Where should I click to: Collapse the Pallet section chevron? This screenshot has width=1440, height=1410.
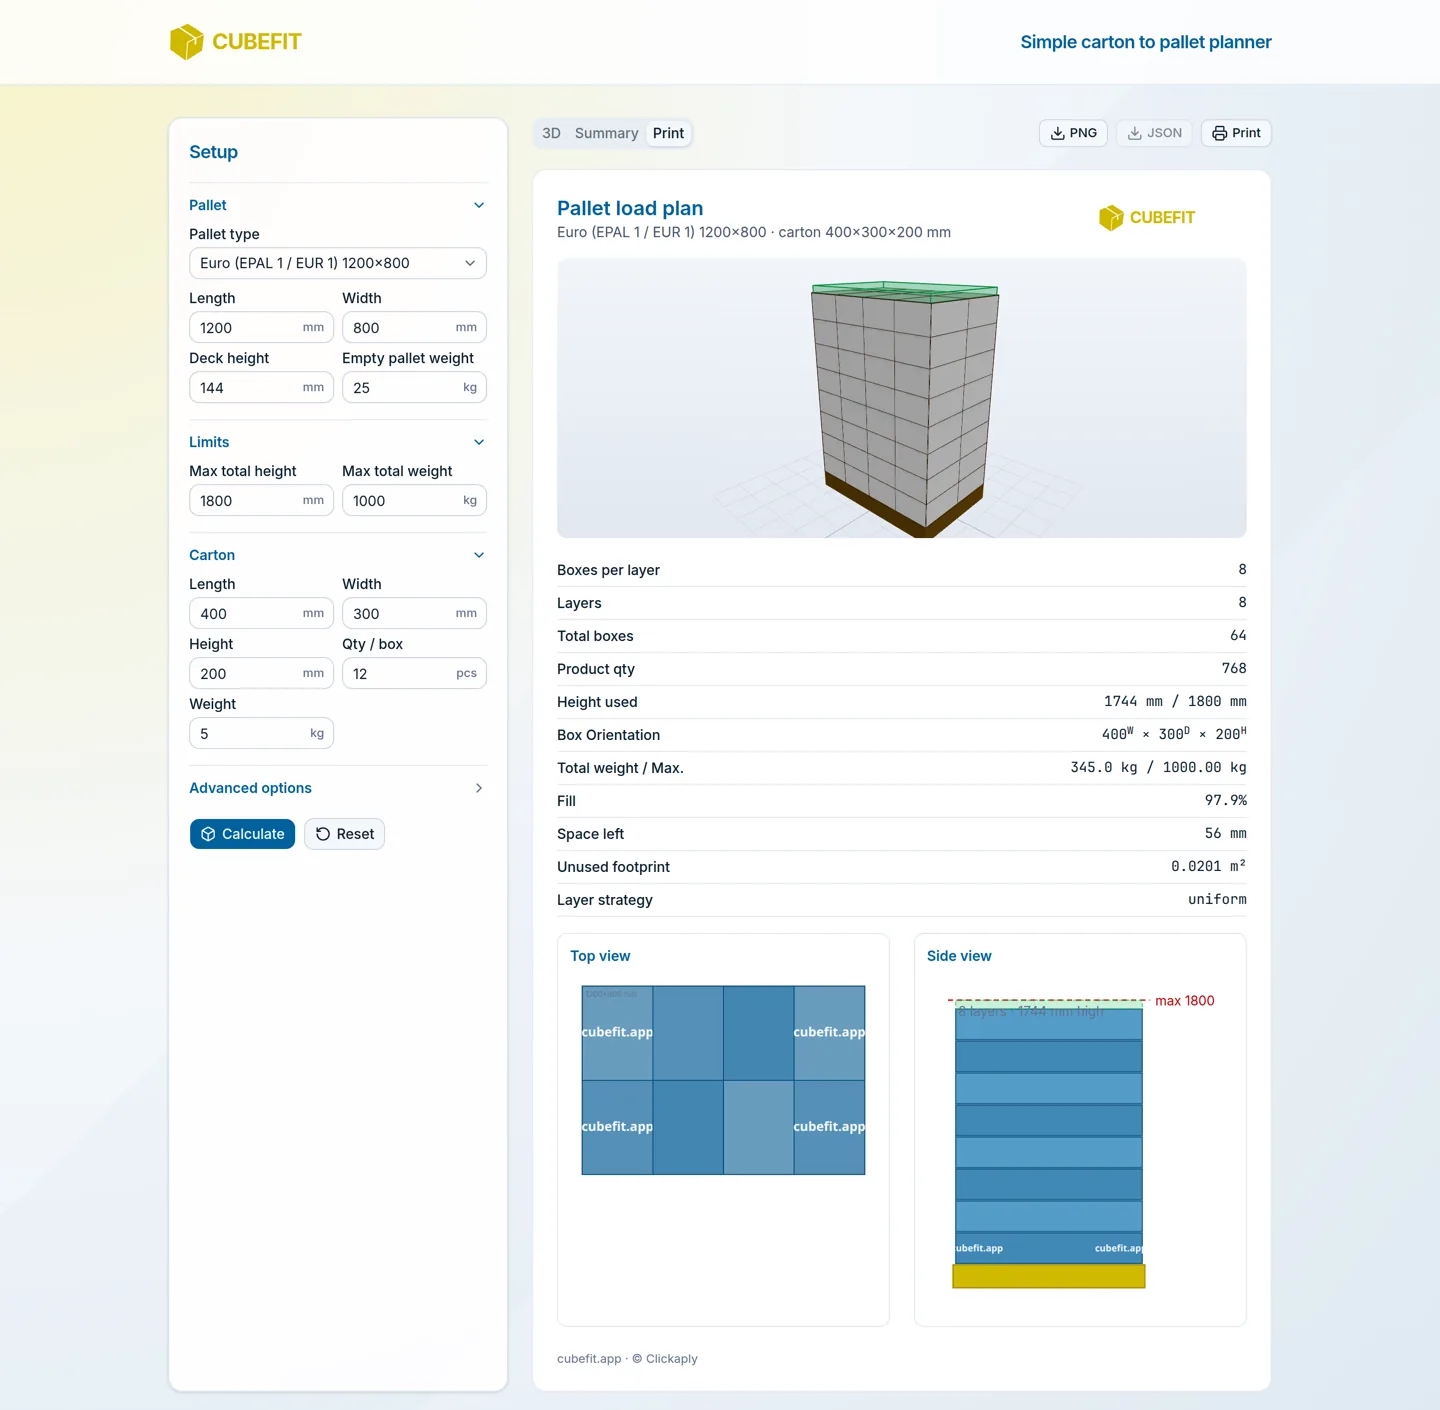tap(479, 205)
